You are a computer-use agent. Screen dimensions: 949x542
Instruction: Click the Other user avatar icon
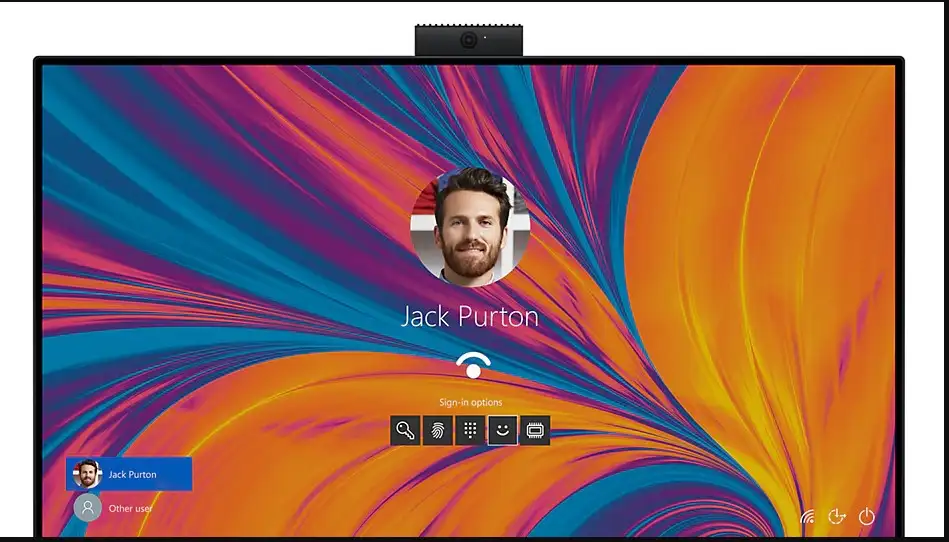click(88, 508)
